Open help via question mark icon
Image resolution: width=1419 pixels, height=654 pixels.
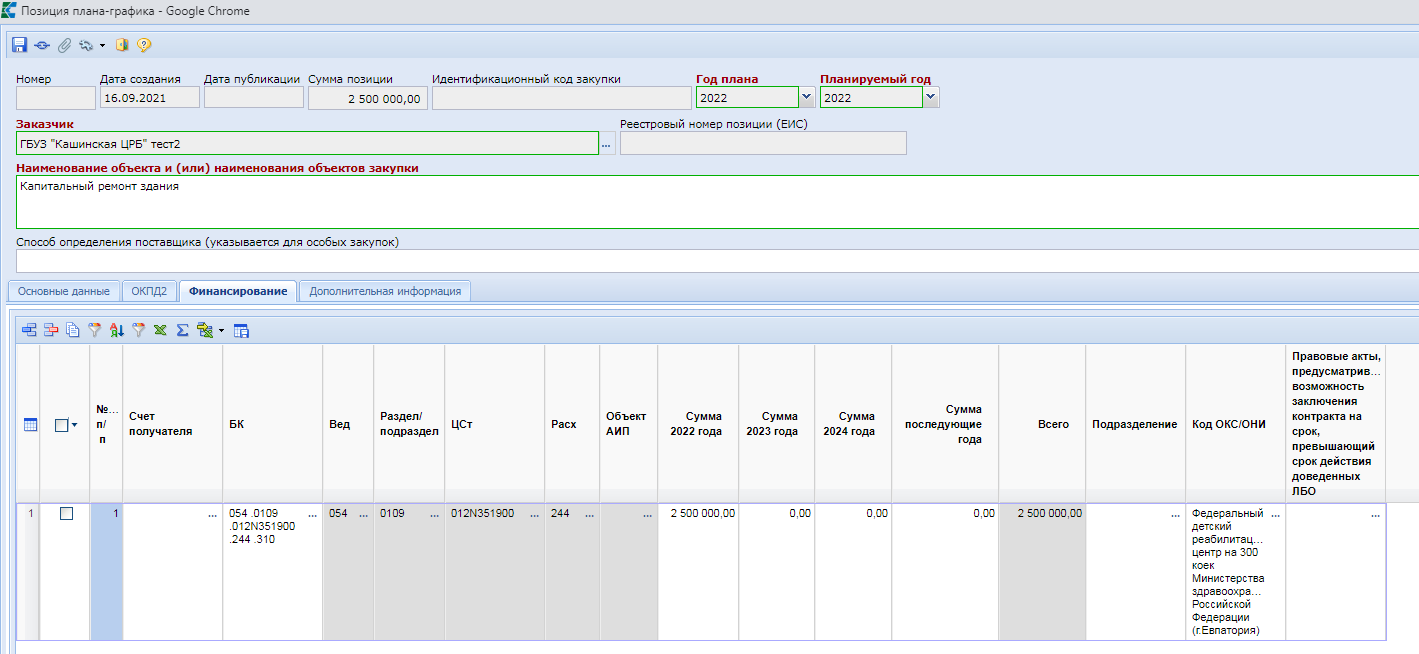pos(144,45)
